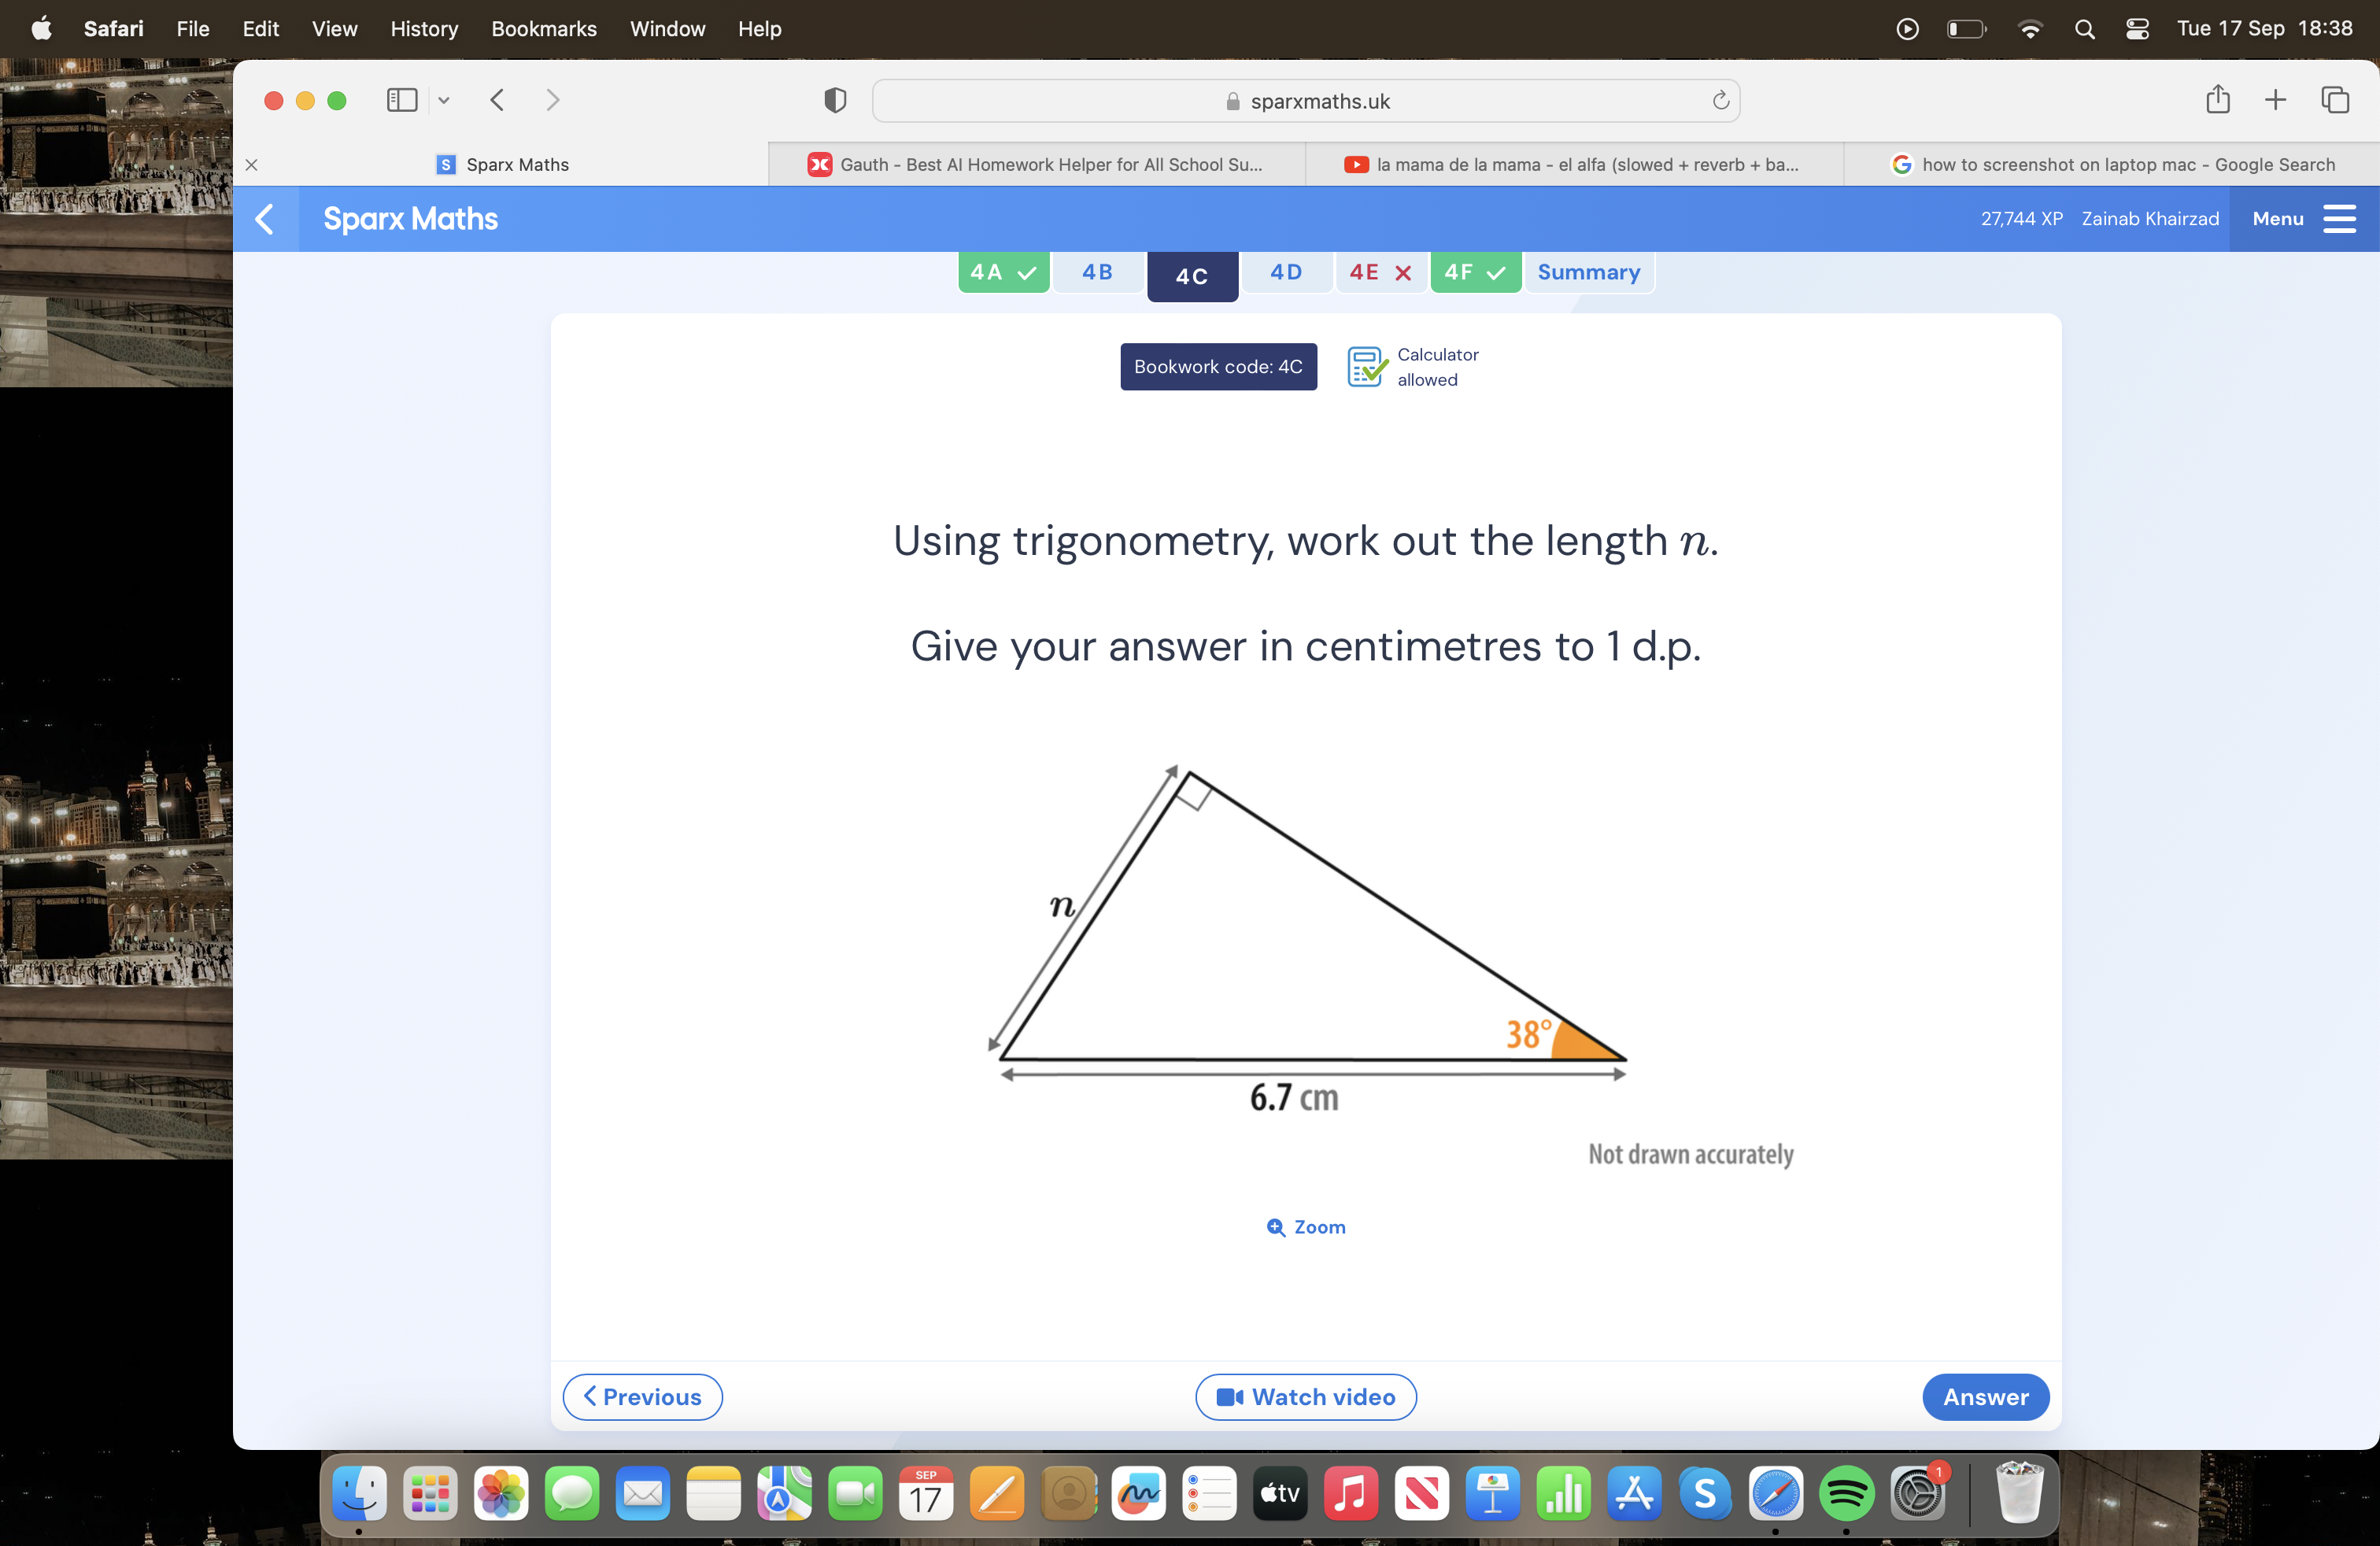This screenshot has height=1546, width=2380.
Task: Open the Safari menu
Action: coord(114,29)
